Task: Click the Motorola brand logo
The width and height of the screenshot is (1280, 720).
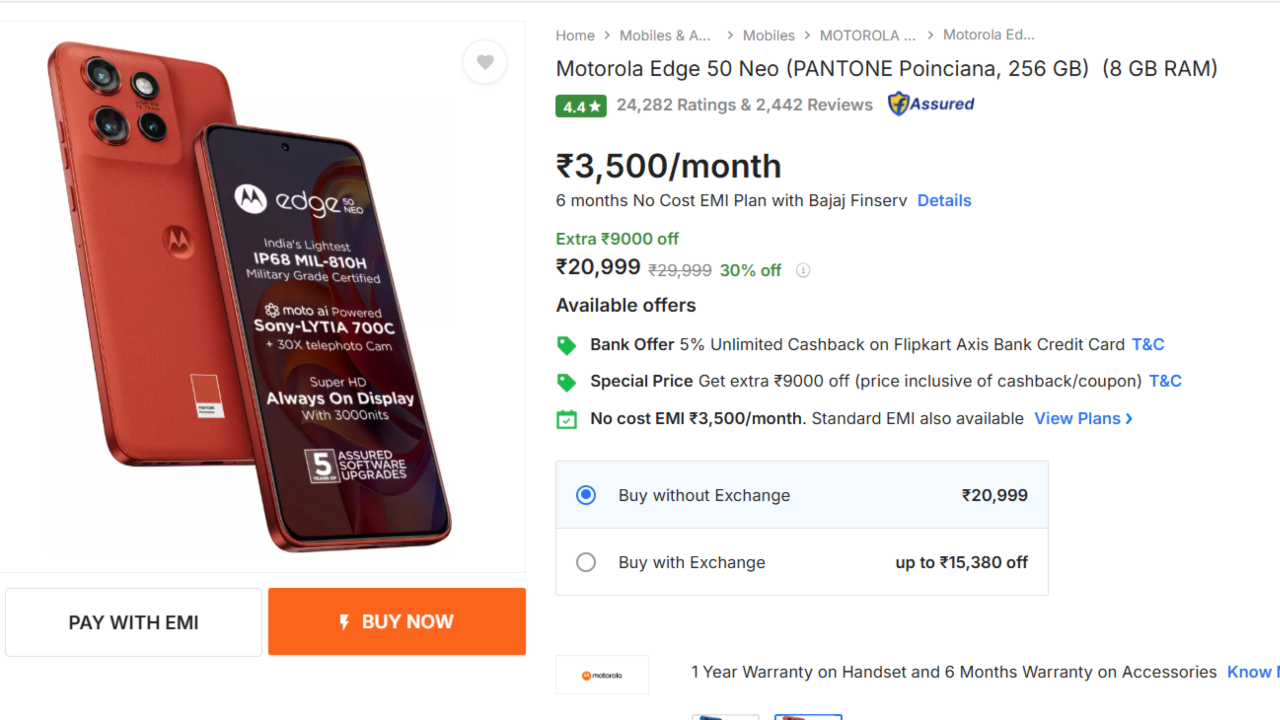Action: (x=602, y=675)
